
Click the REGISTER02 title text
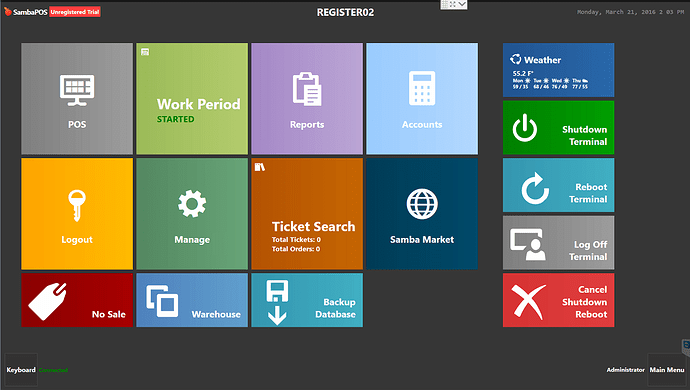[345, 12]
